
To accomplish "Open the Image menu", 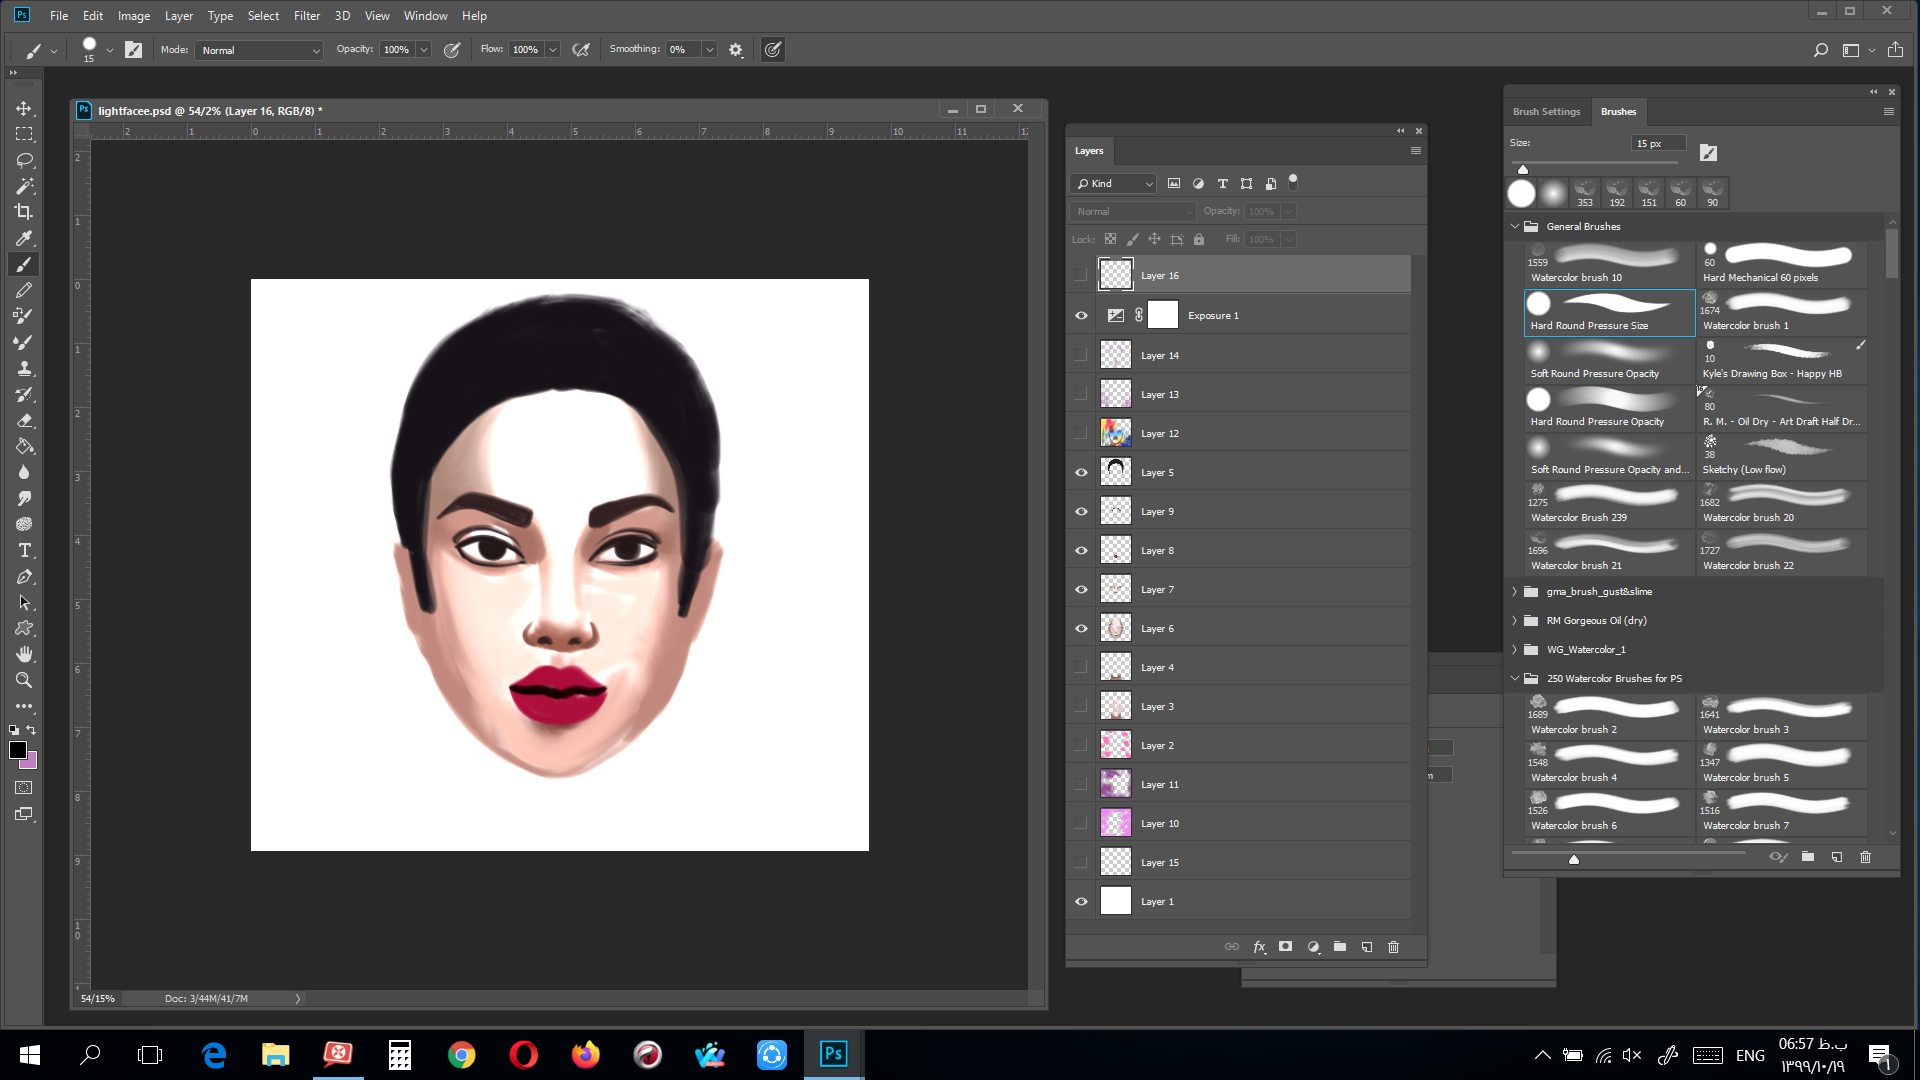I will [134, 15].
